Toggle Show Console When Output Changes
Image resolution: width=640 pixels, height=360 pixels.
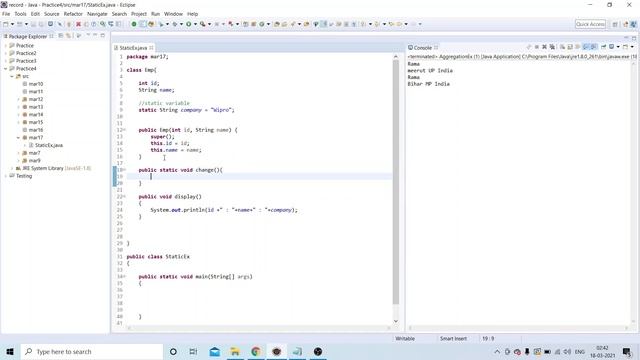click(586, 47)
